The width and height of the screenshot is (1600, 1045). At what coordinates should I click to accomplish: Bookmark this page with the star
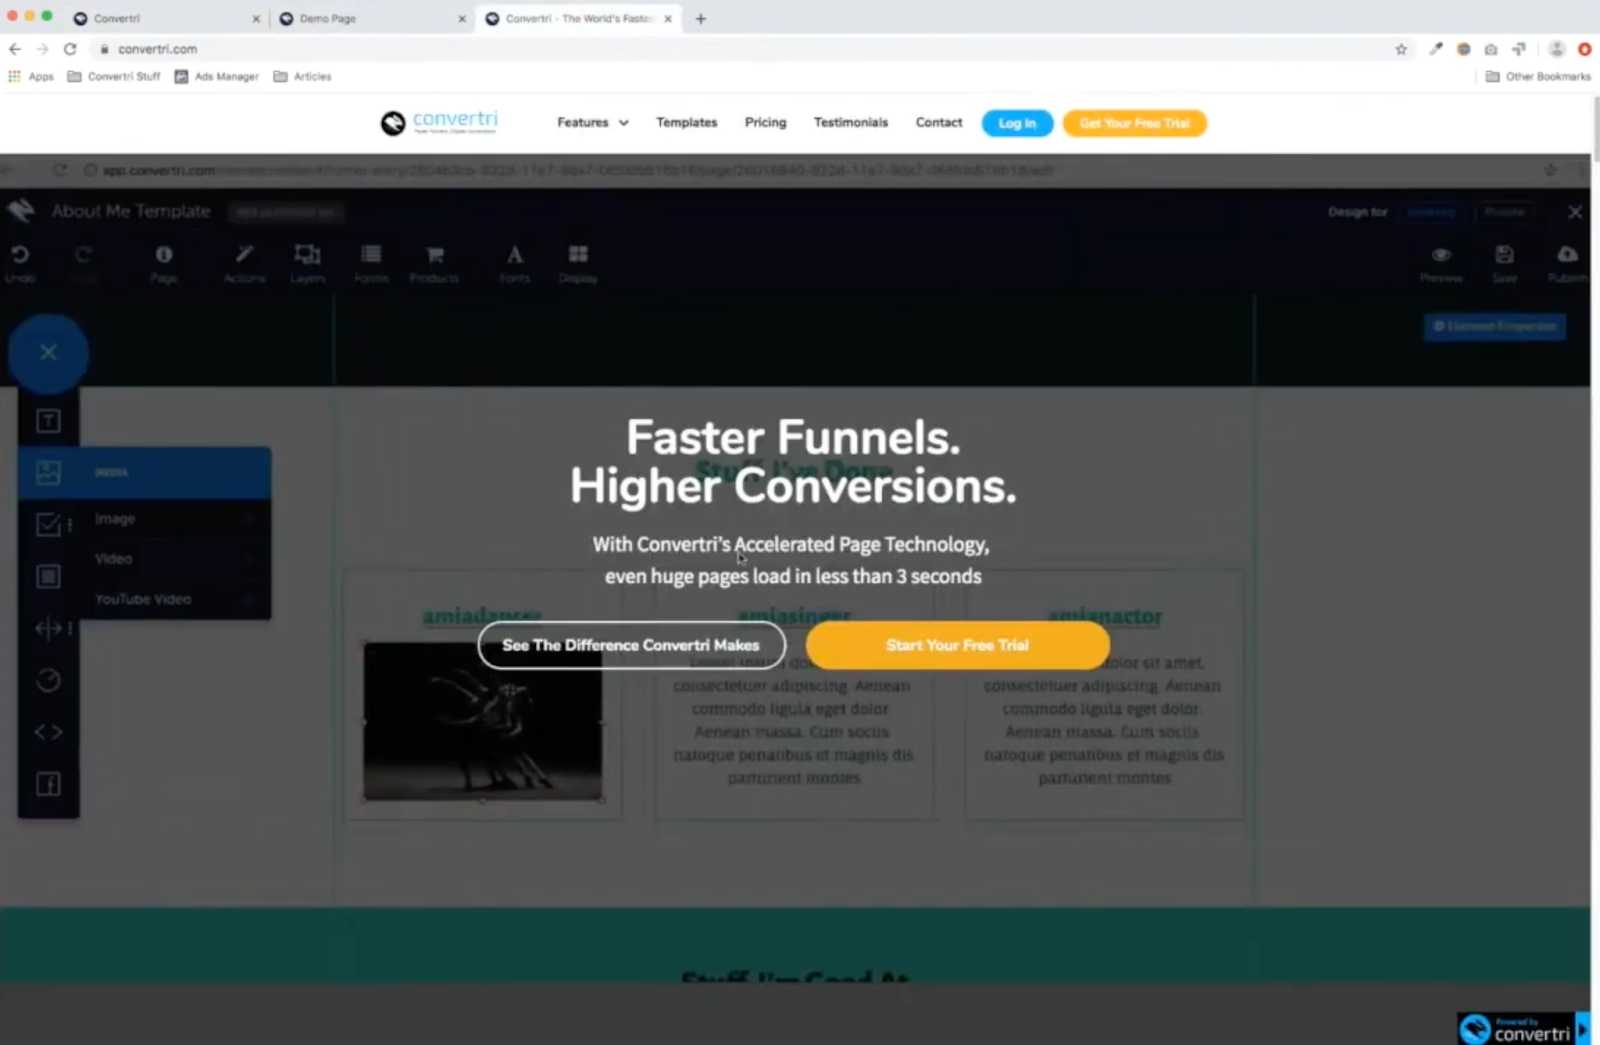[x=1401, y=49]
